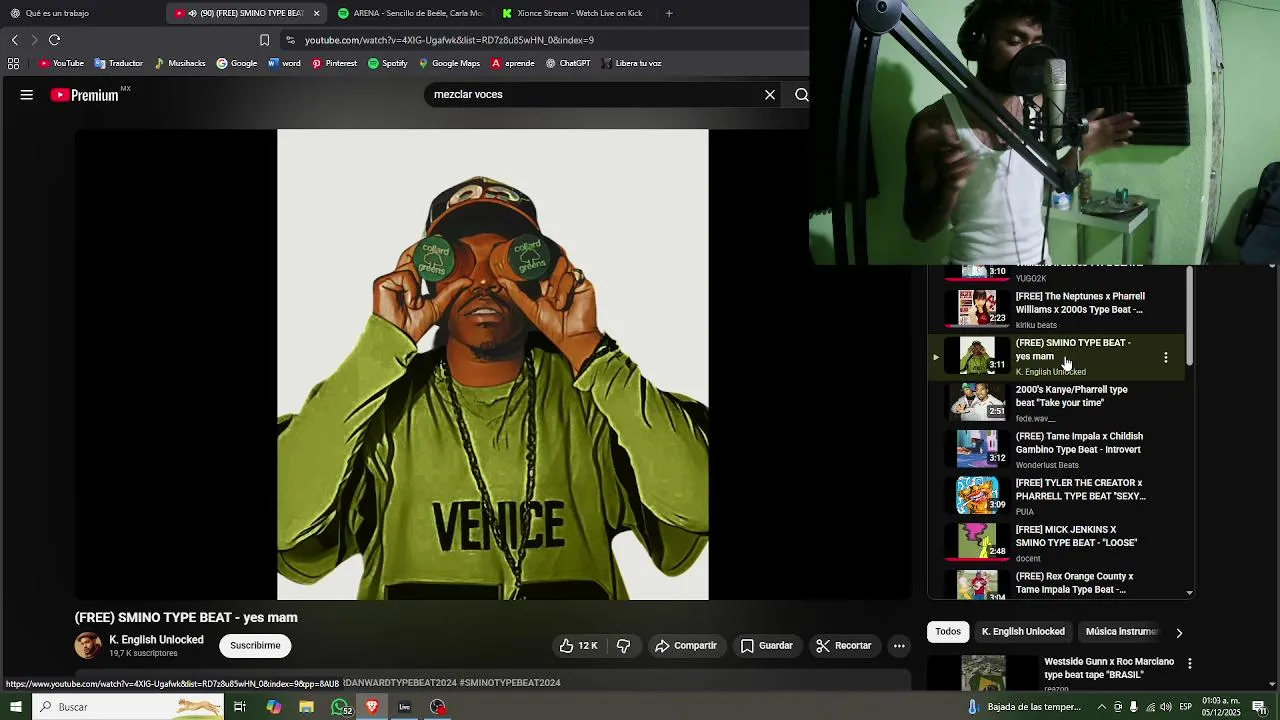Open the browser apps grid icon
Image resolution: width=1280 pixels, height=720 pixels.
13,63
